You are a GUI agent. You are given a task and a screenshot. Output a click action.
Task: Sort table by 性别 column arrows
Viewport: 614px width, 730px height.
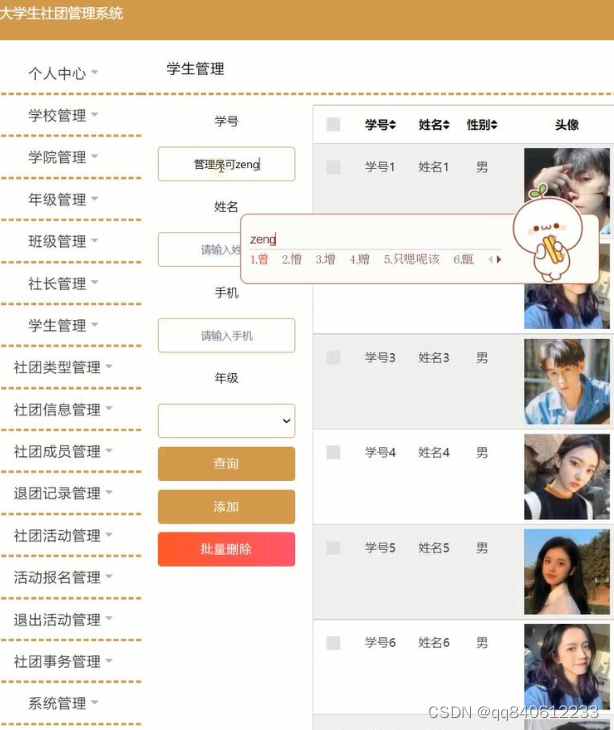494,125
